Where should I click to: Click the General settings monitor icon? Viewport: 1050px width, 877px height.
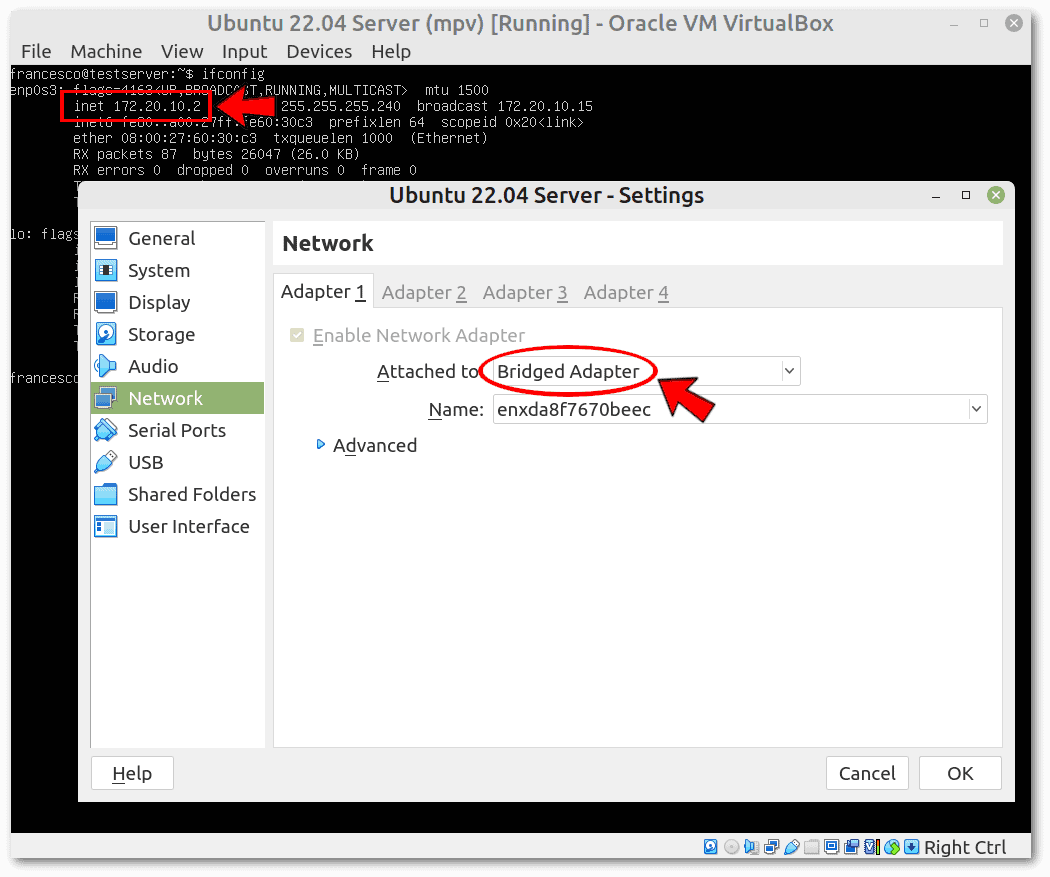point(106,238)
